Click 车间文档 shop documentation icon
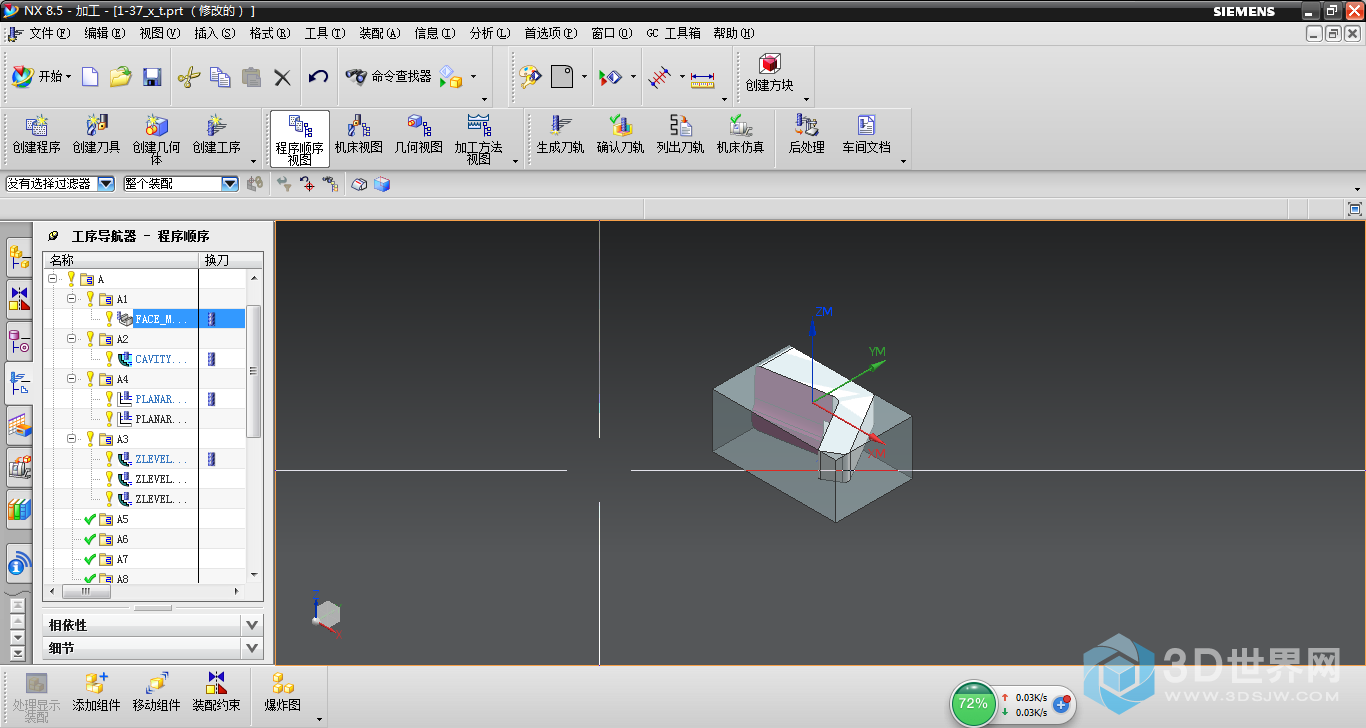1366x728 pixels. [866, 136]
